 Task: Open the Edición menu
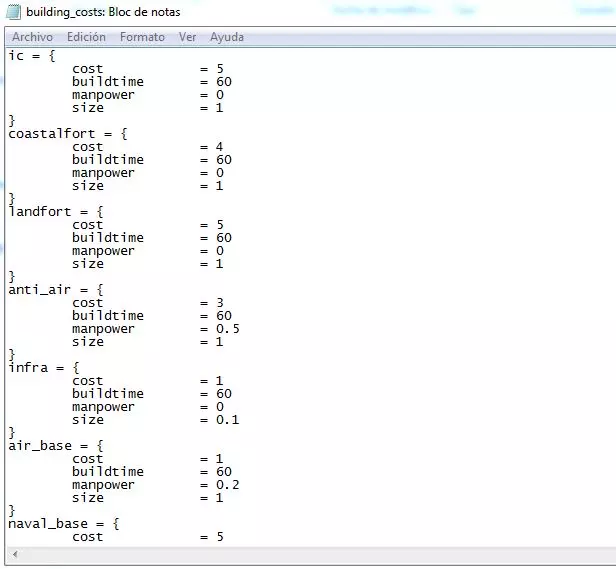(x=86, y=37)
